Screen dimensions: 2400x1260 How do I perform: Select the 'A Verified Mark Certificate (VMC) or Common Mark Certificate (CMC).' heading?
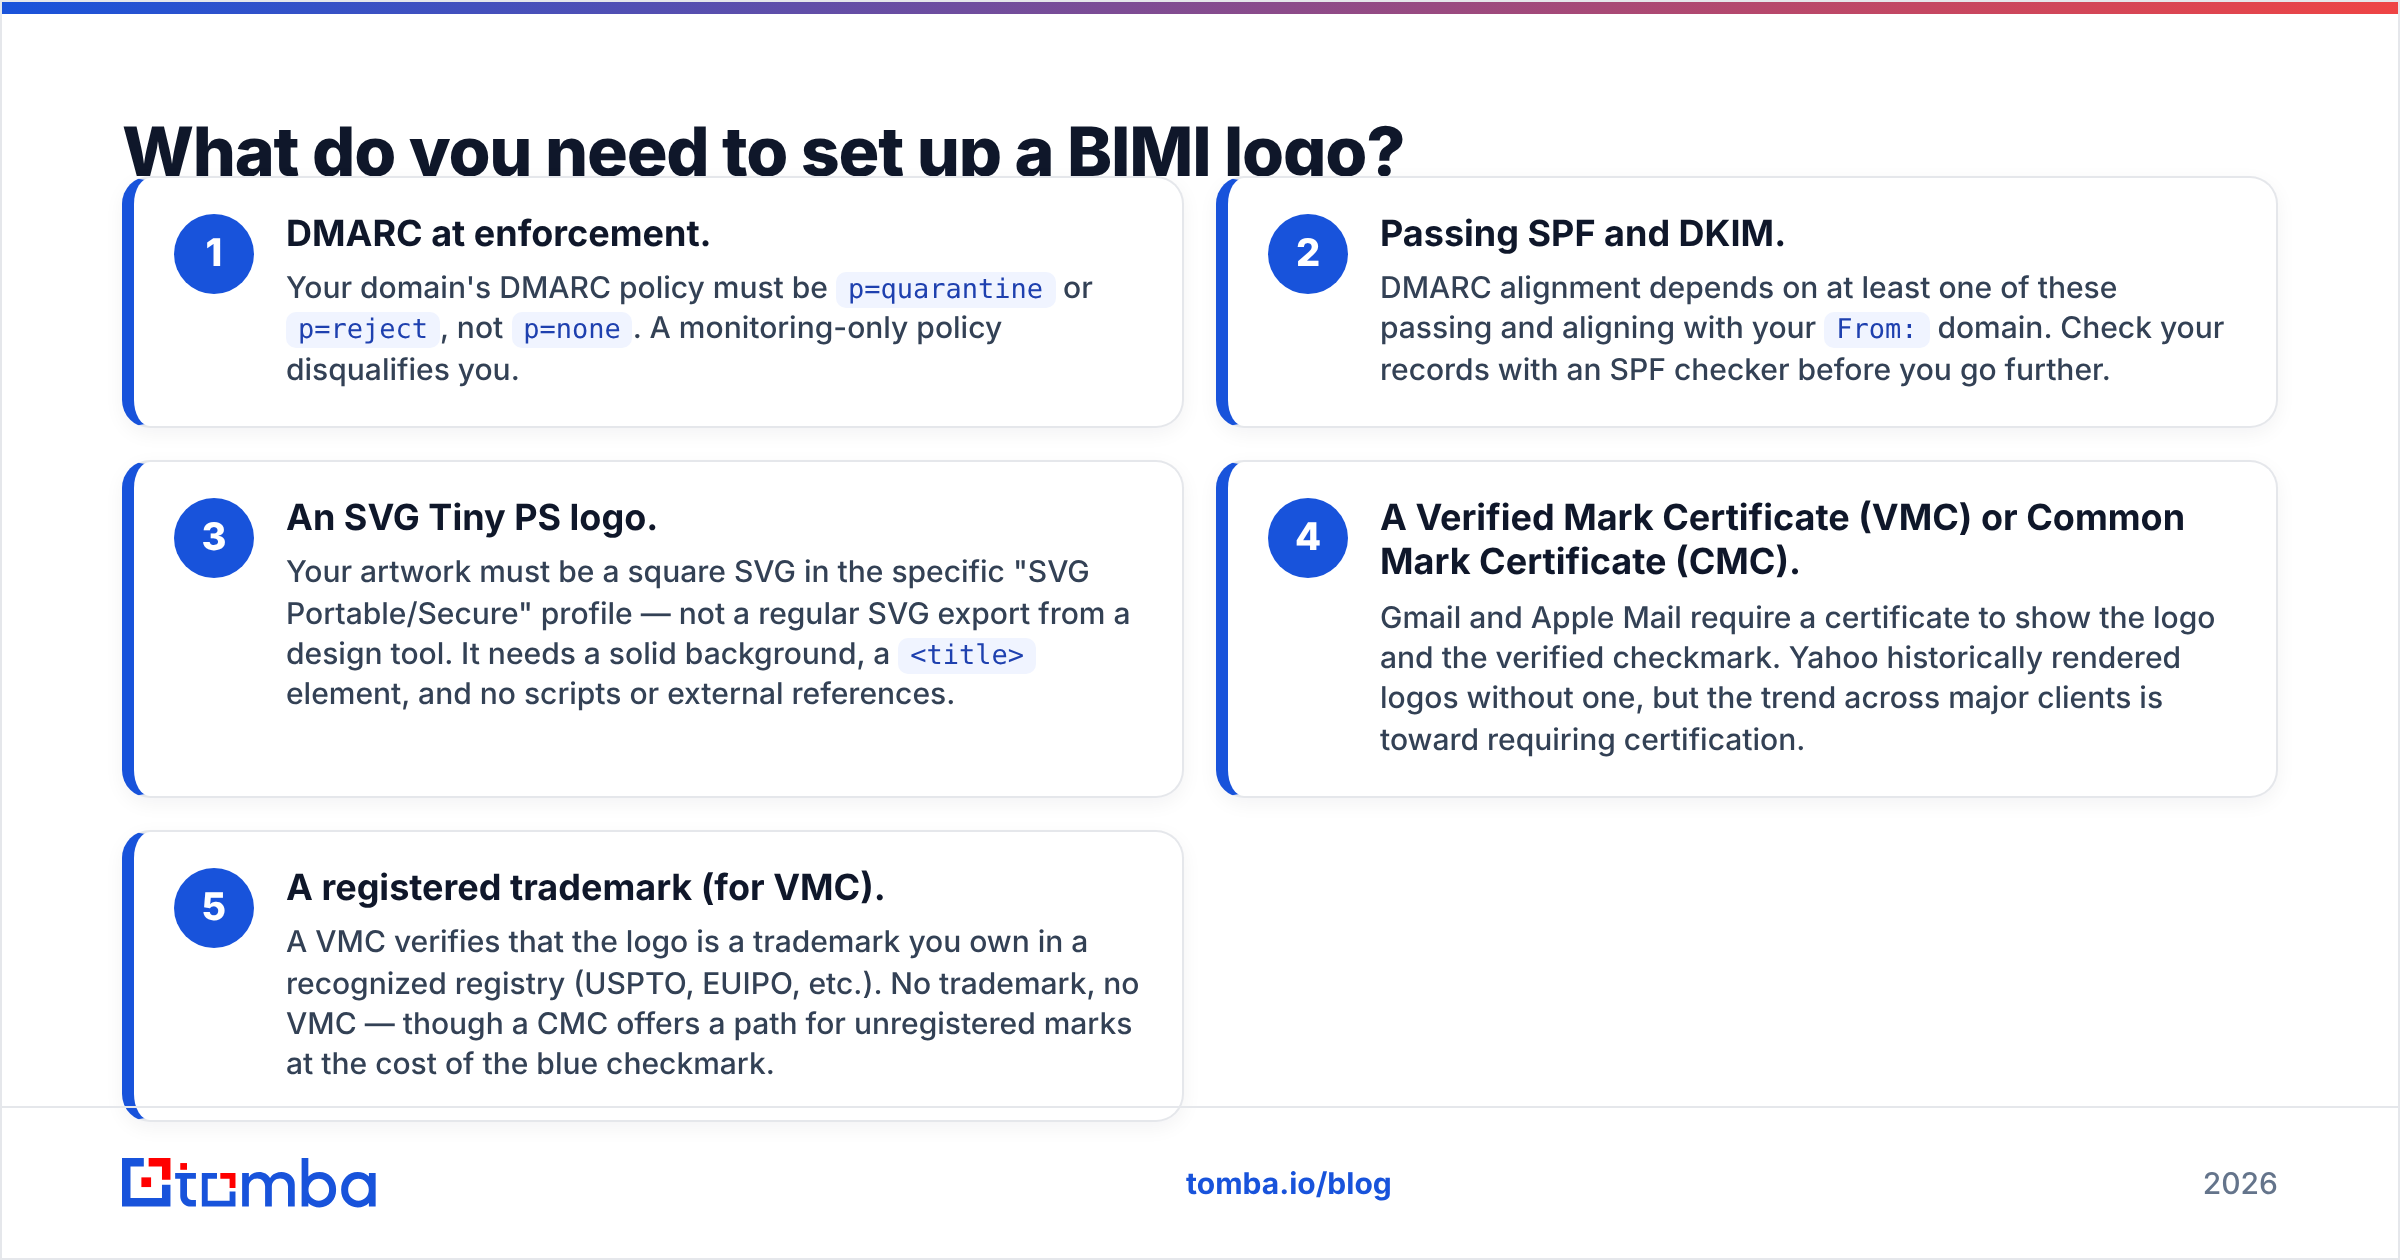pos(1782,540)
